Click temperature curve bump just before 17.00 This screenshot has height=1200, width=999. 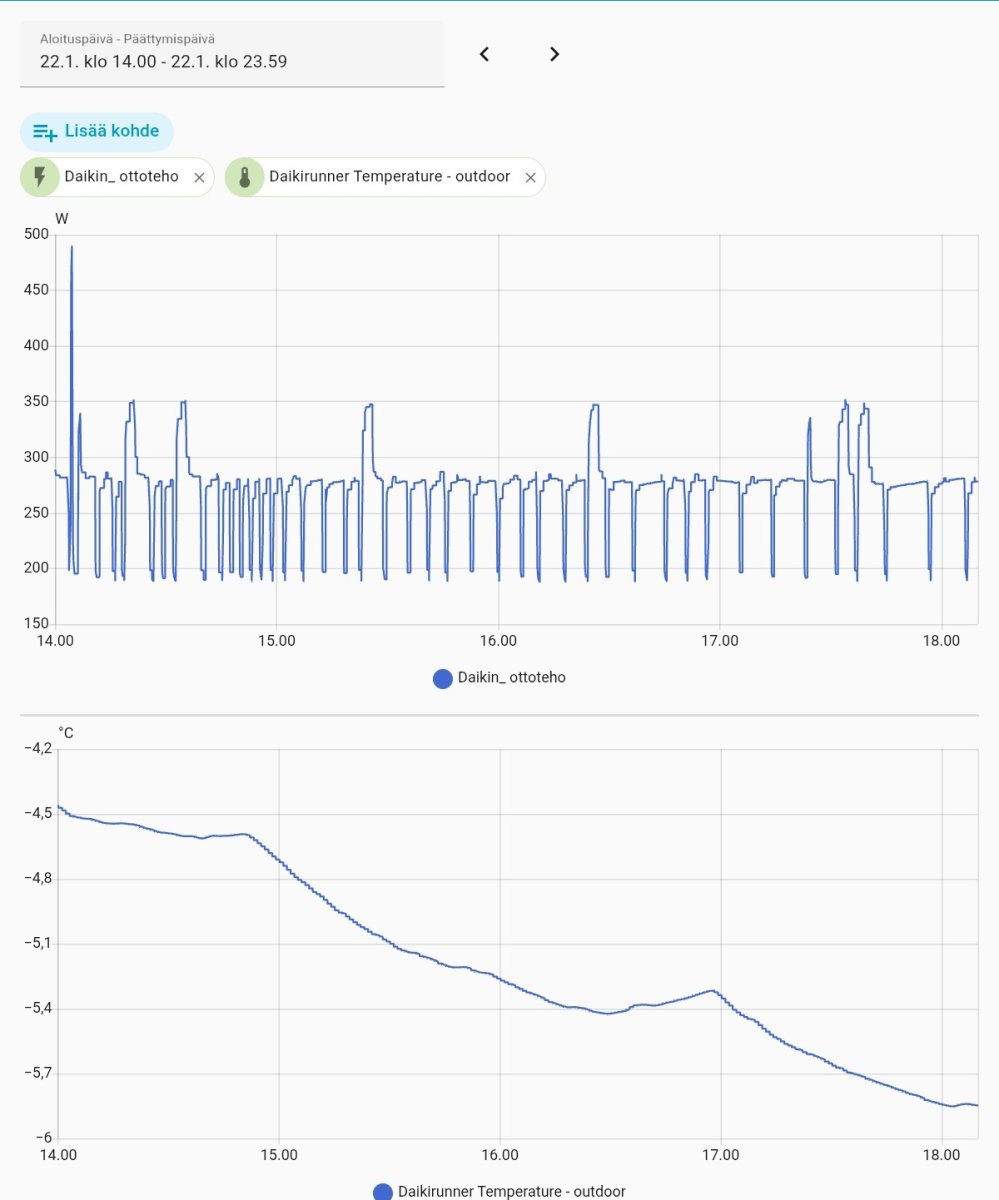click(712, 991)
